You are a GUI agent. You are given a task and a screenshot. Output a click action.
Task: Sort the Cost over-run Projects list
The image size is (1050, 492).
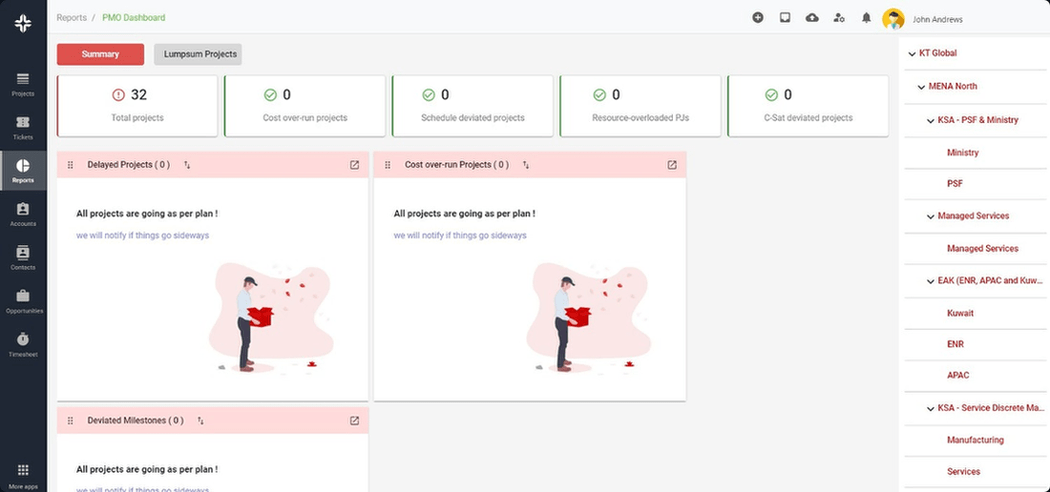pos(525,165)
